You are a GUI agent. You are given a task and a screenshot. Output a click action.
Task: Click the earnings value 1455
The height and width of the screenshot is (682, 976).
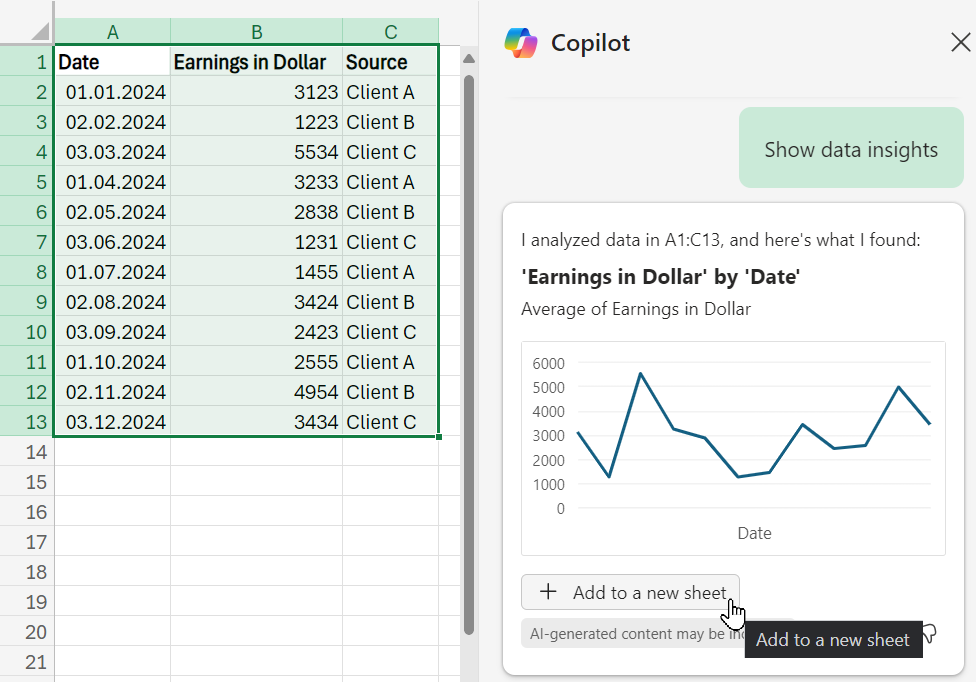(256, 271)
